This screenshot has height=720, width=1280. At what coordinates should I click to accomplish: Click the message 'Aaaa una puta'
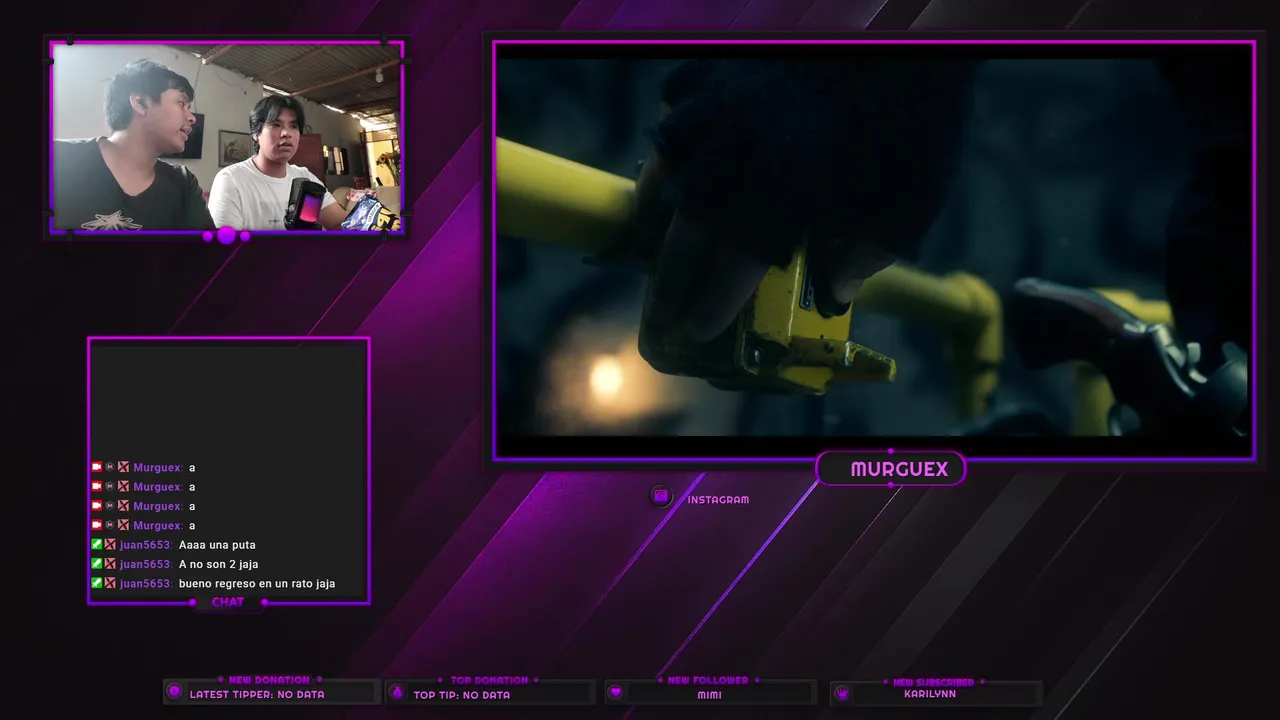[217, 545]
